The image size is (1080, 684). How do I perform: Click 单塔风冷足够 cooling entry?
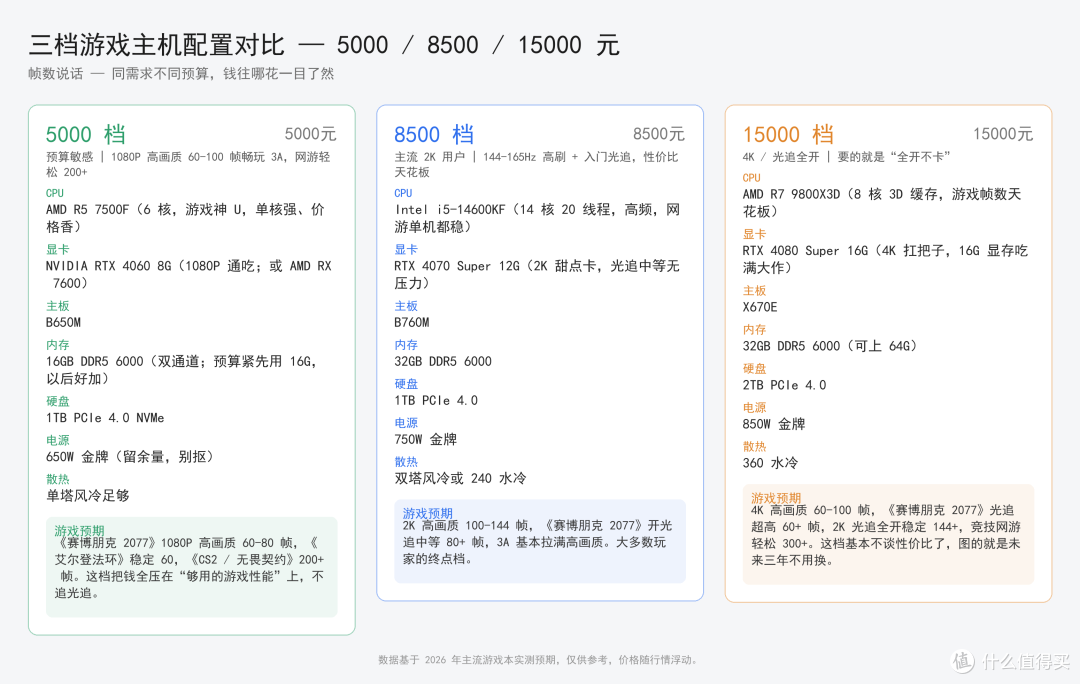[x=87, y=496]
